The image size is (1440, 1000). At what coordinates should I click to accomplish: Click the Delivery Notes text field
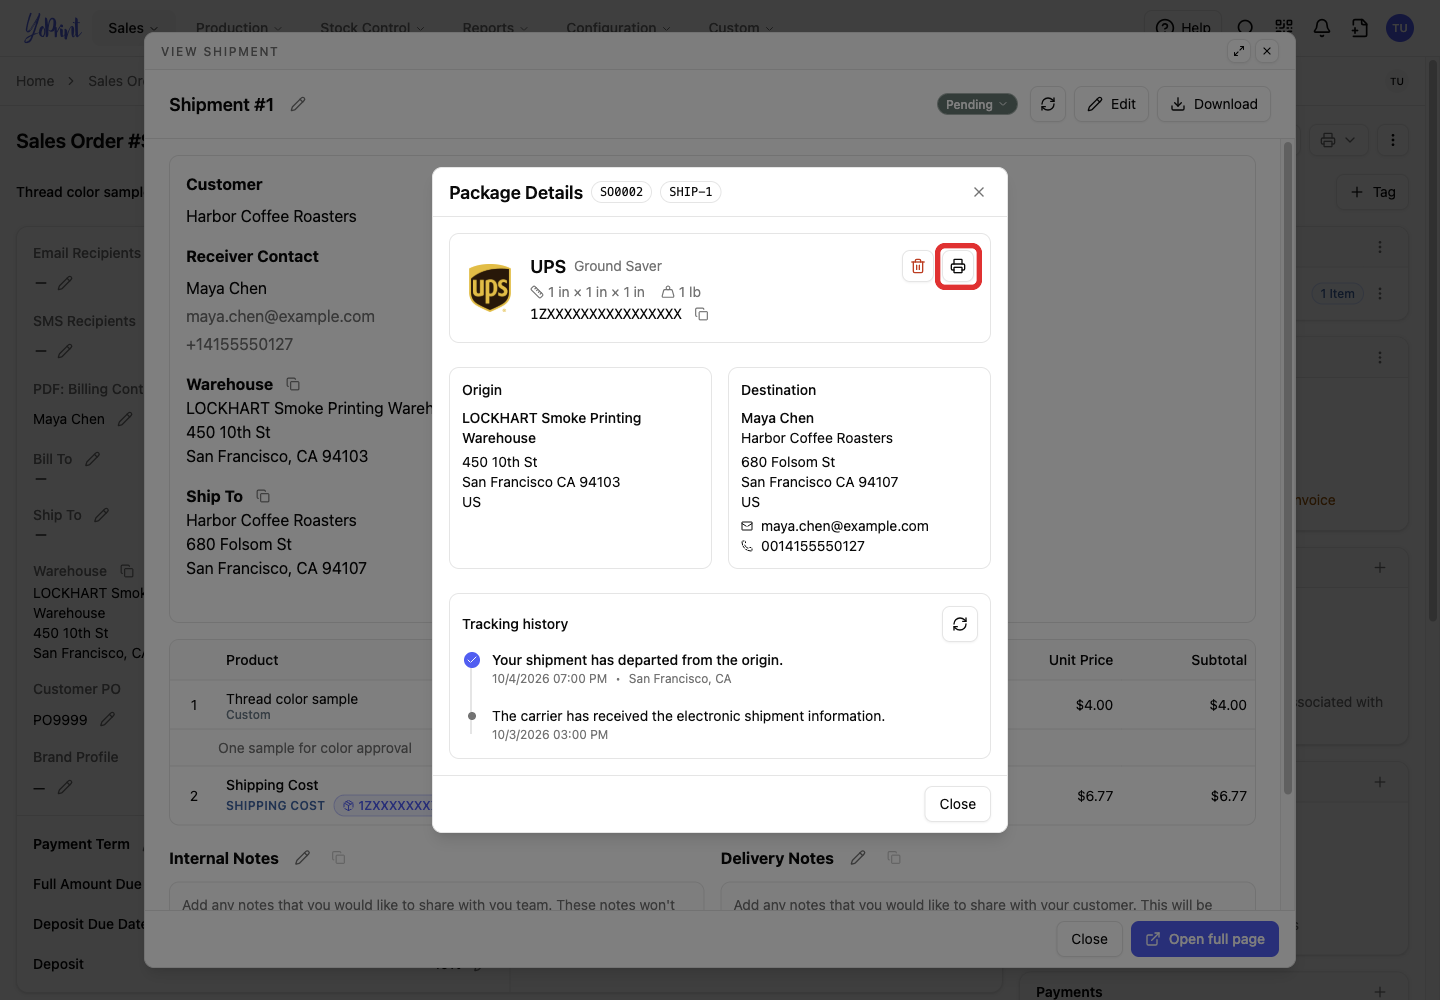(988, 897)
